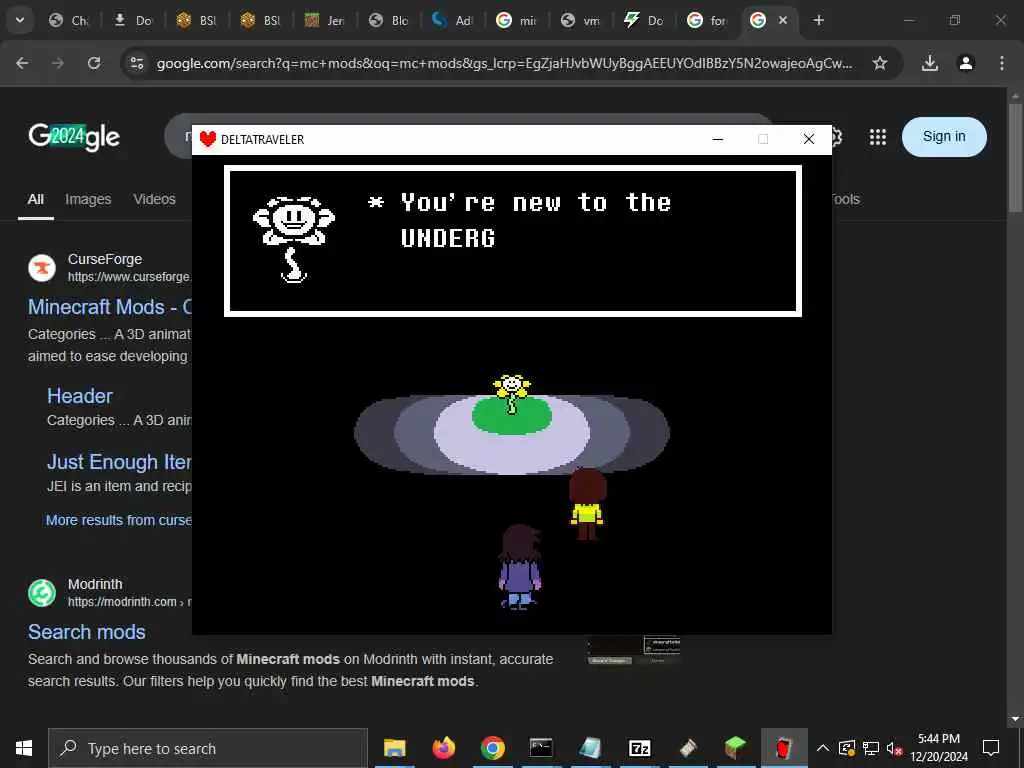Minimize the DELTATRAVELER window

click(x=718, y=139)
